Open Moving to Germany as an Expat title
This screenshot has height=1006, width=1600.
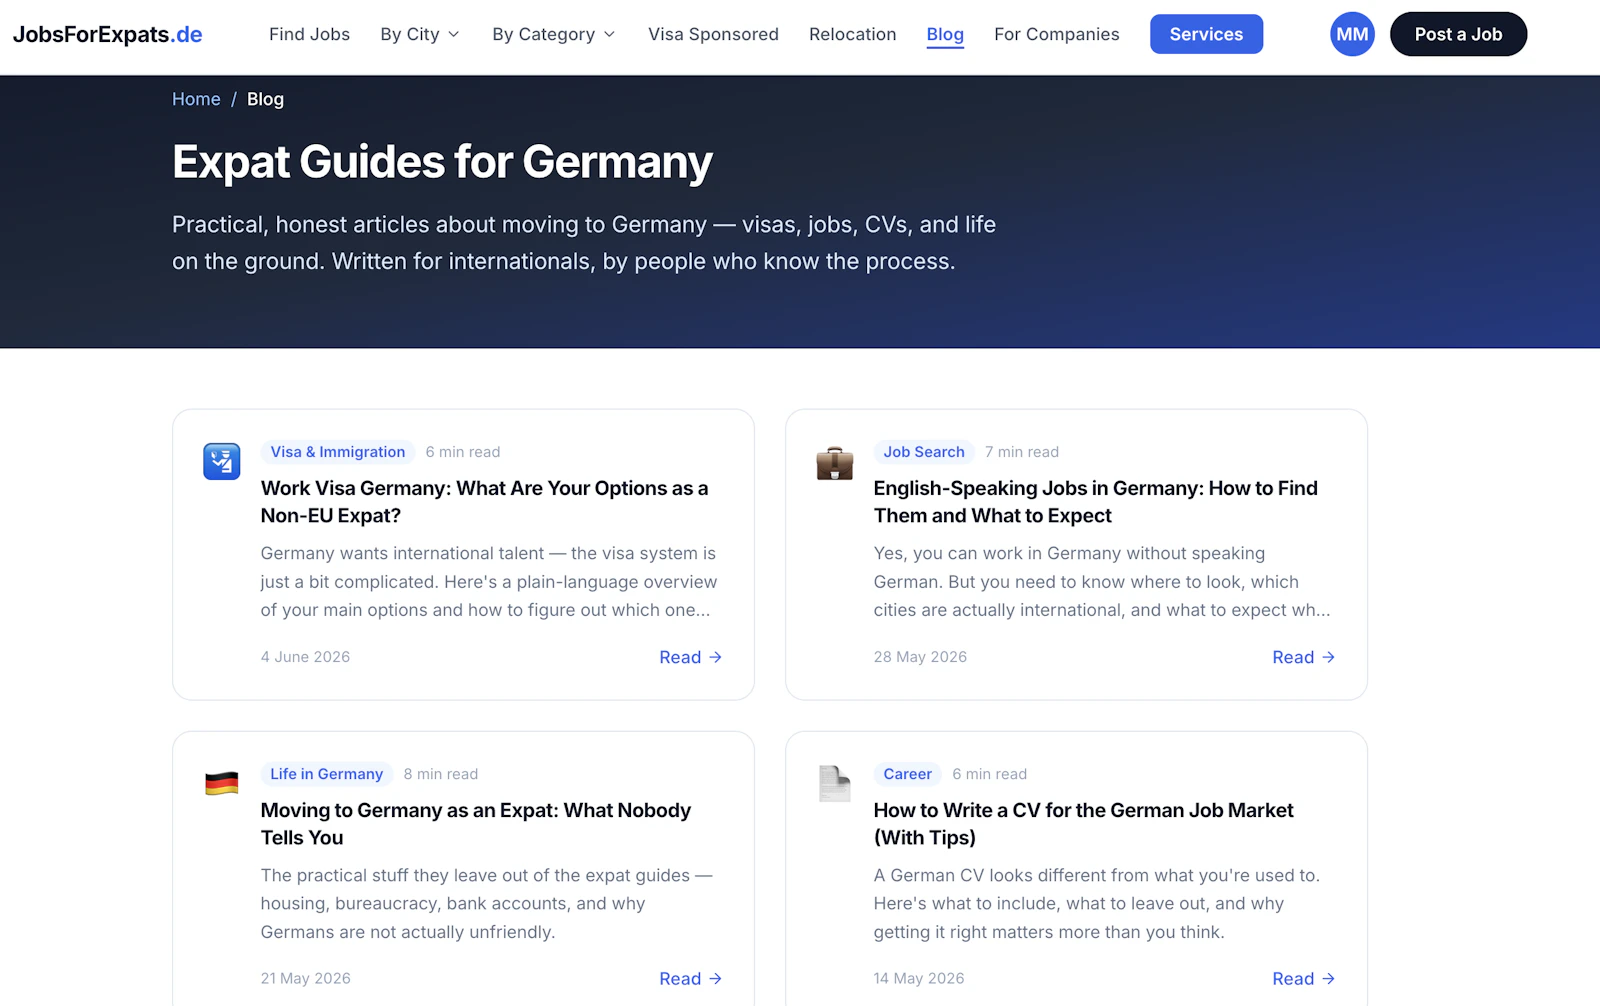[476, 824]
